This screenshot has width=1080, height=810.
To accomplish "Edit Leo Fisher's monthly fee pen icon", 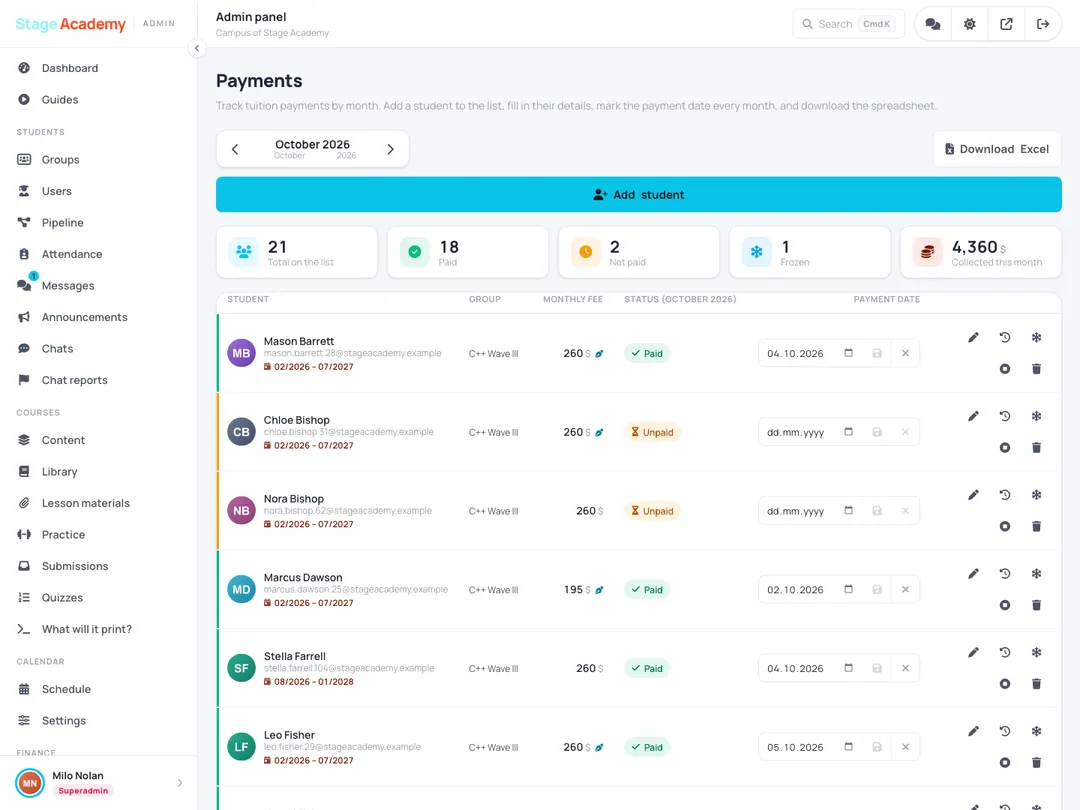I will (599, 747).
